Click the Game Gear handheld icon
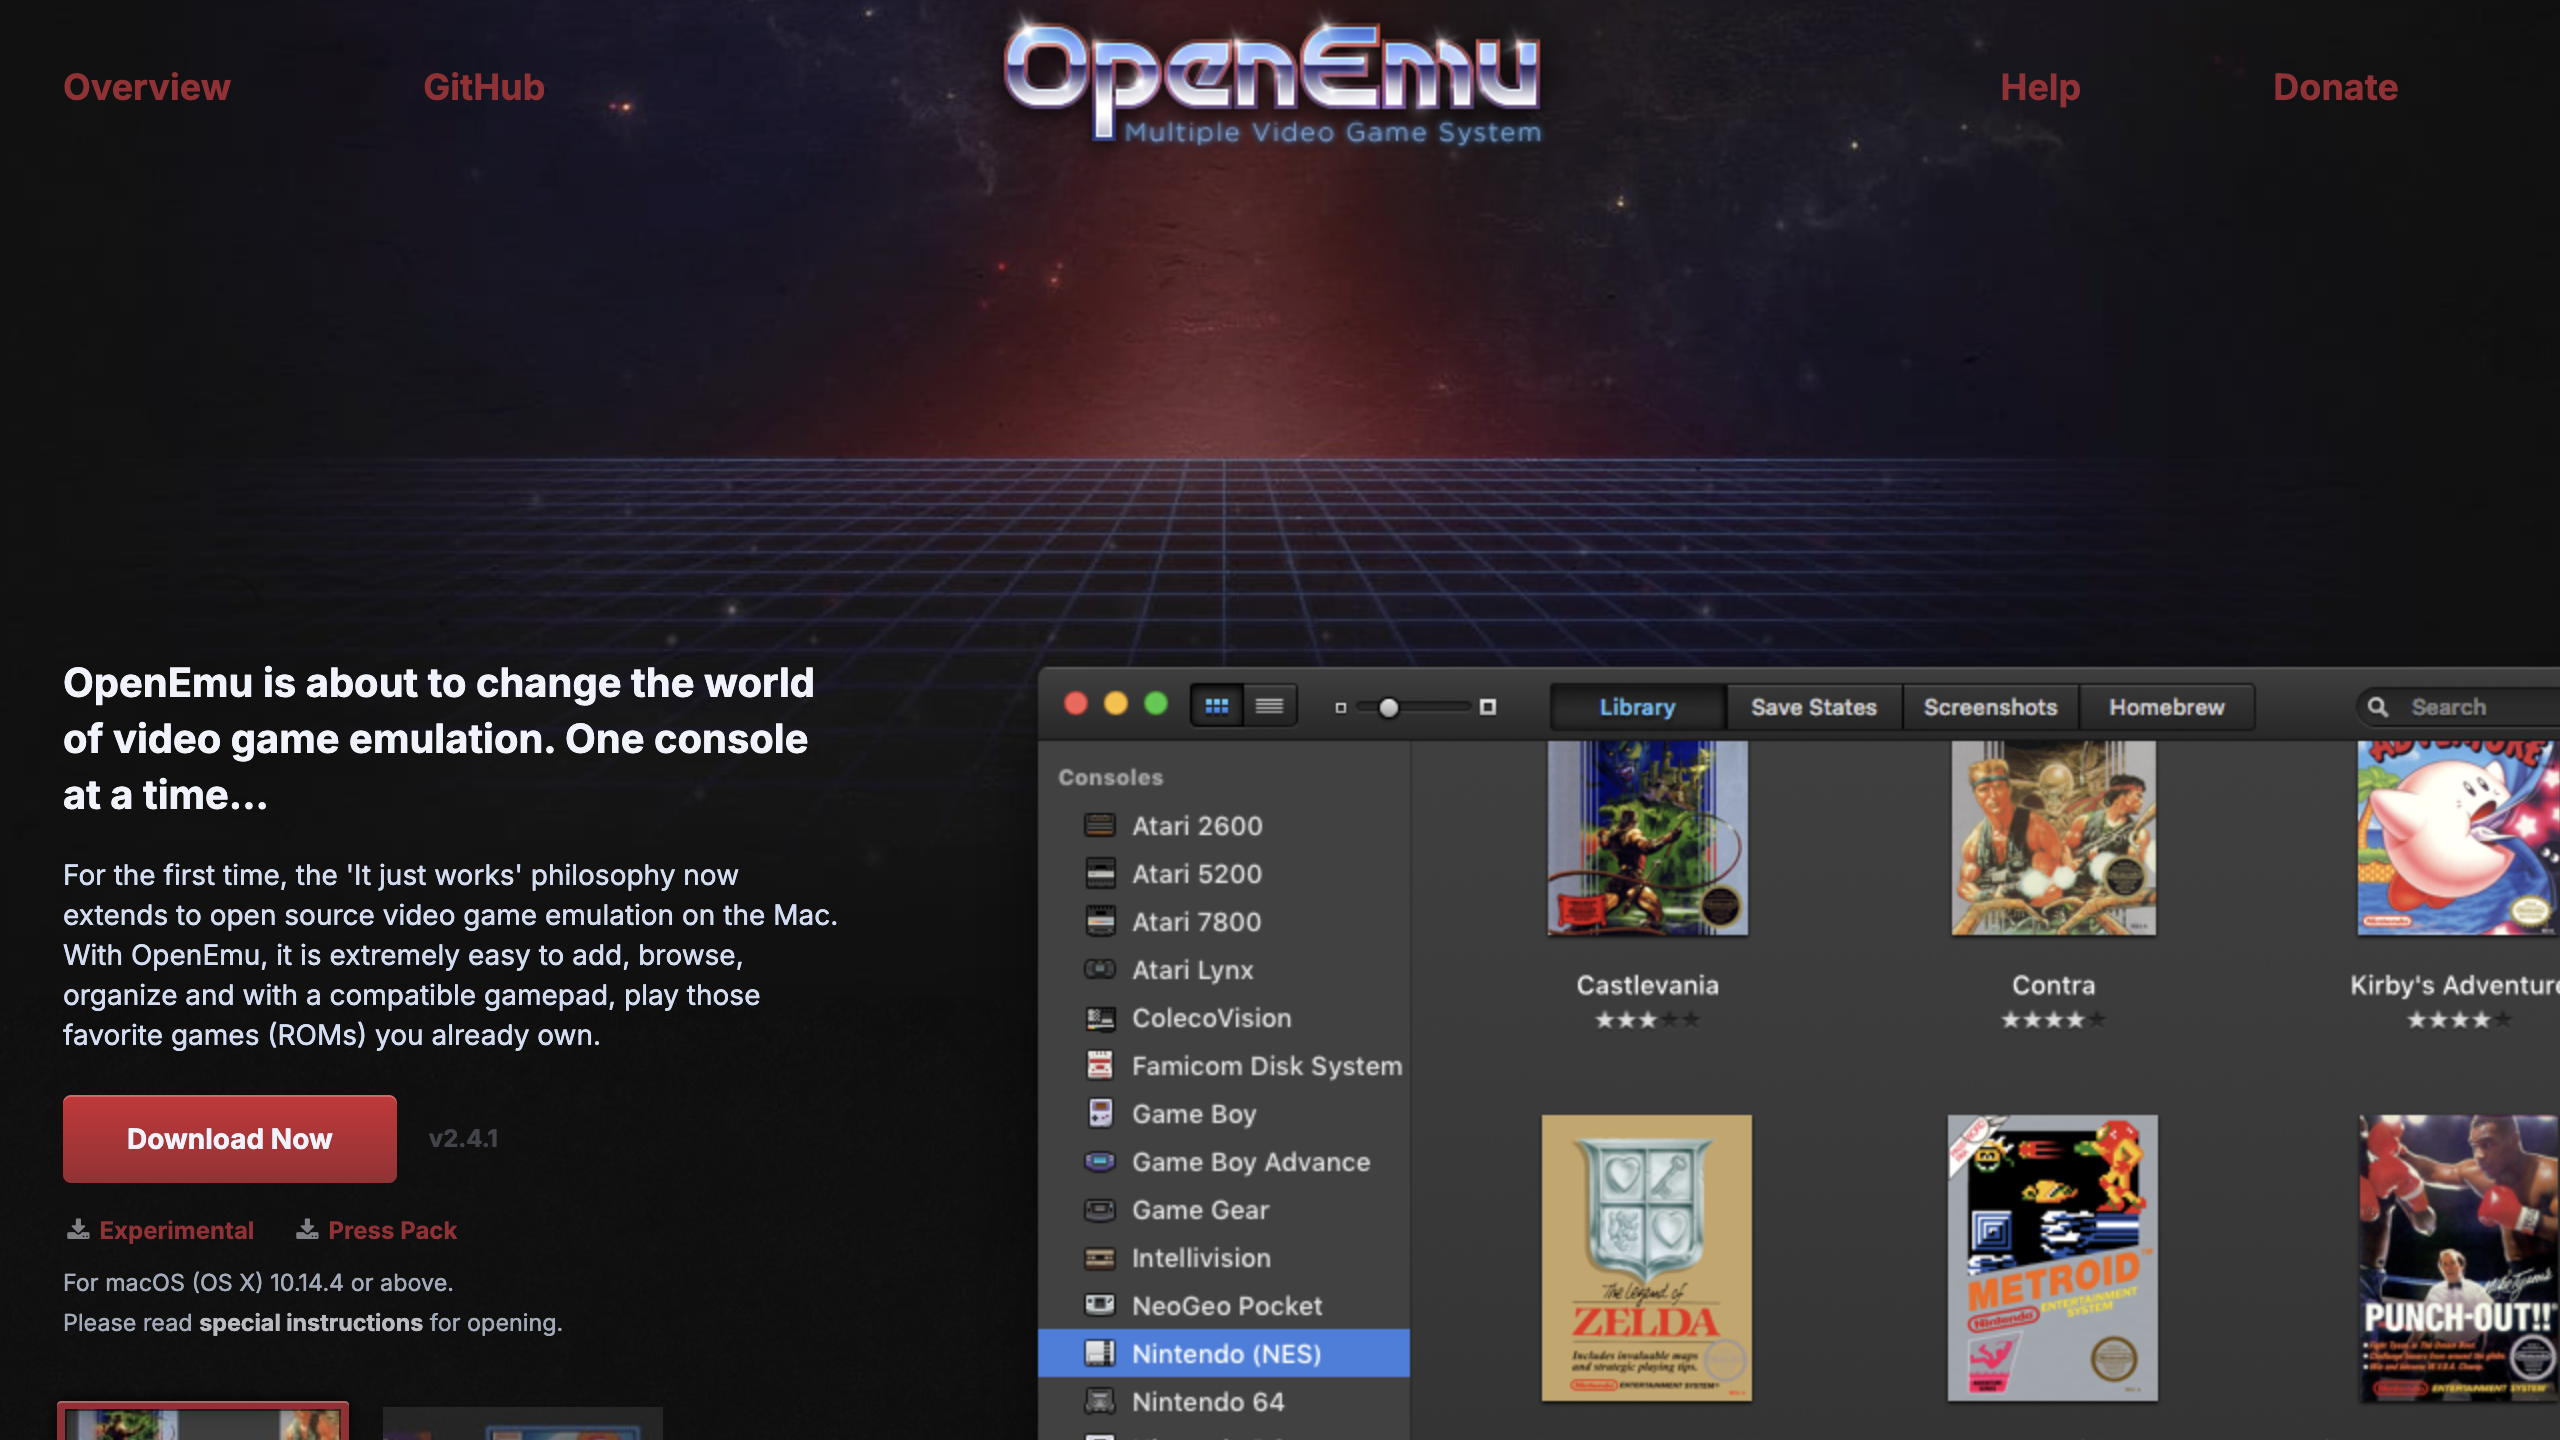This screenshot has width=2560, height=1440. [1100, 1210]
